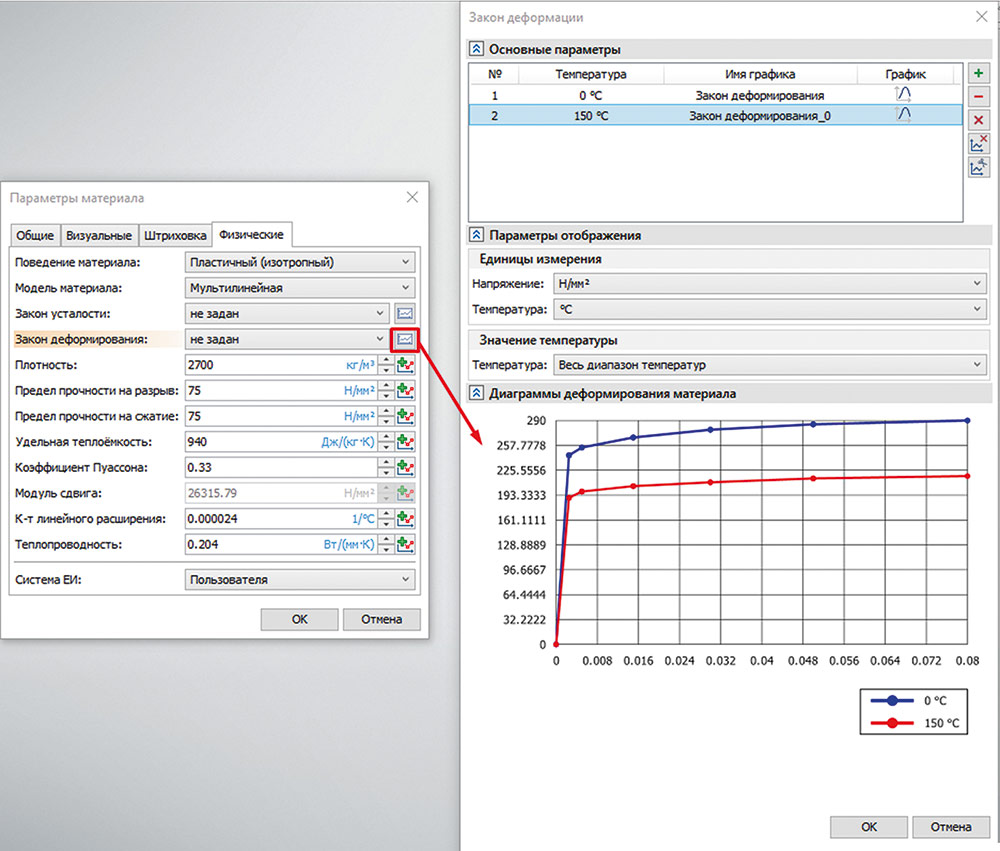Image resolution: width=1000 pixels, height=851 pixels.
Task: Click the red X delete-all icon
Action: tap(978, 120)
